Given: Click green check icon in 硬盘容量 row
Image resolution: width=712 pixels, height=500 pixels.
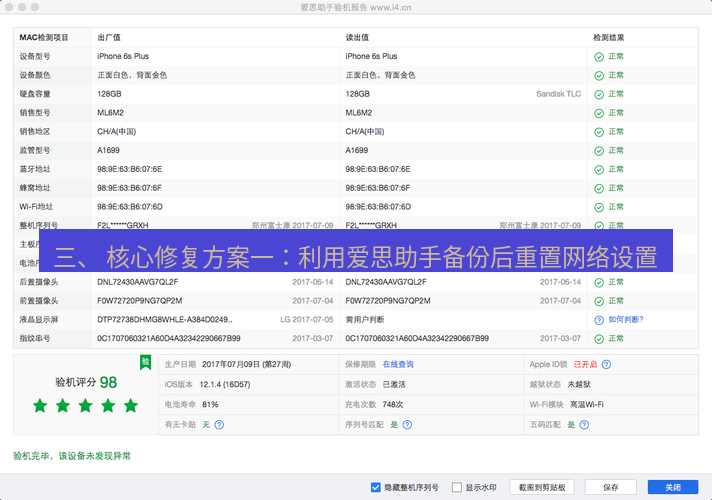Looking at the screenshot, I should (x=599, y=94).
